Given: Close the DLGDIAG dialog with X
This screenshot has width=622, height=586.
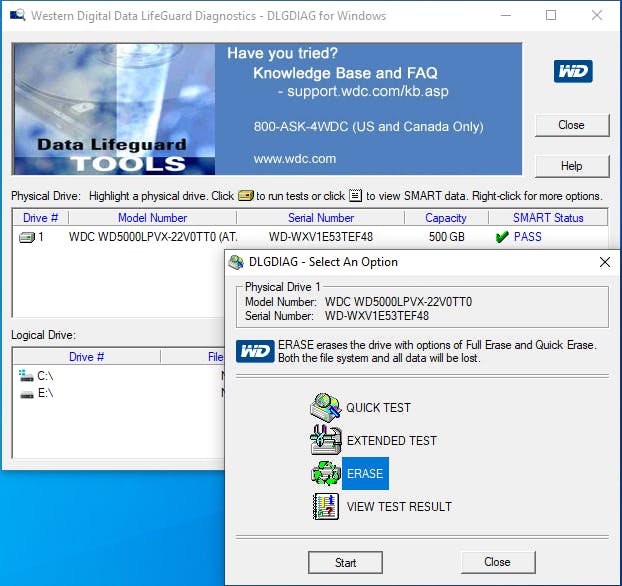Looking at the screenshot, I should (604, 262).
